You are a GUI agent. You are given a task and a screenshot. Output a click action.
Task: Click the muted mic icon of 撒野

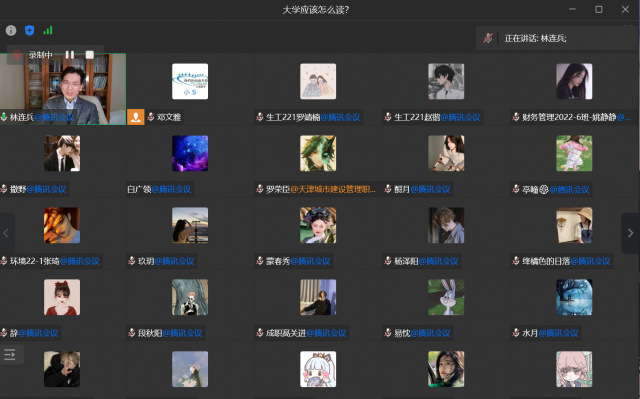click(4, 189)
